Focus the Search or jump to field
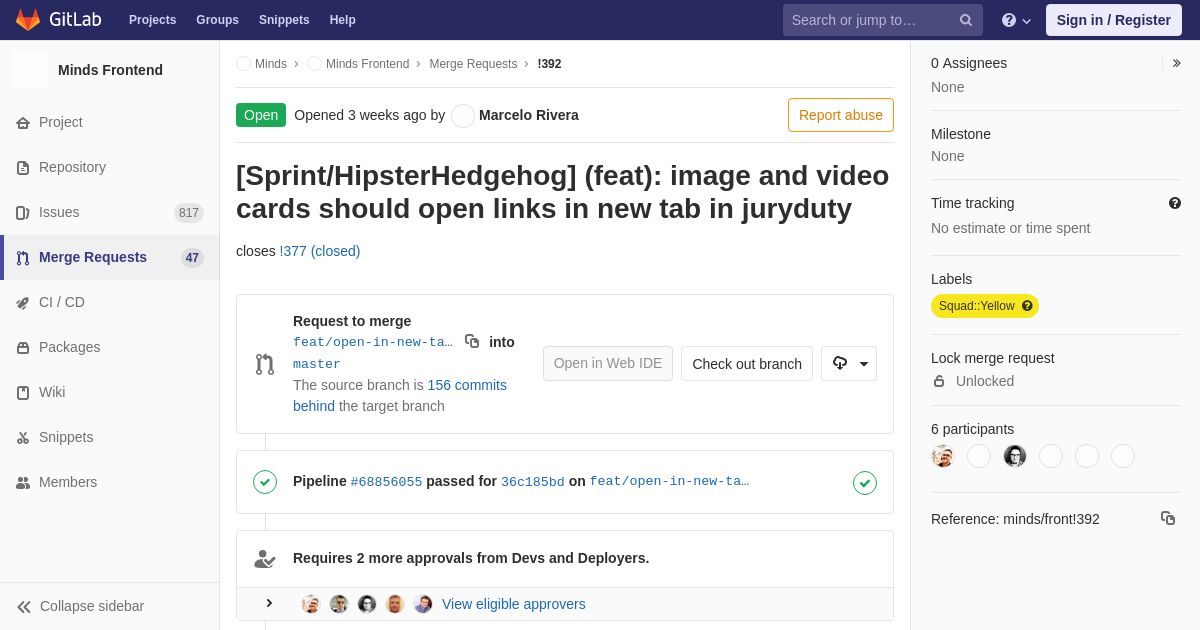Viewport: 1200px width, 630px height. point(883,20)
